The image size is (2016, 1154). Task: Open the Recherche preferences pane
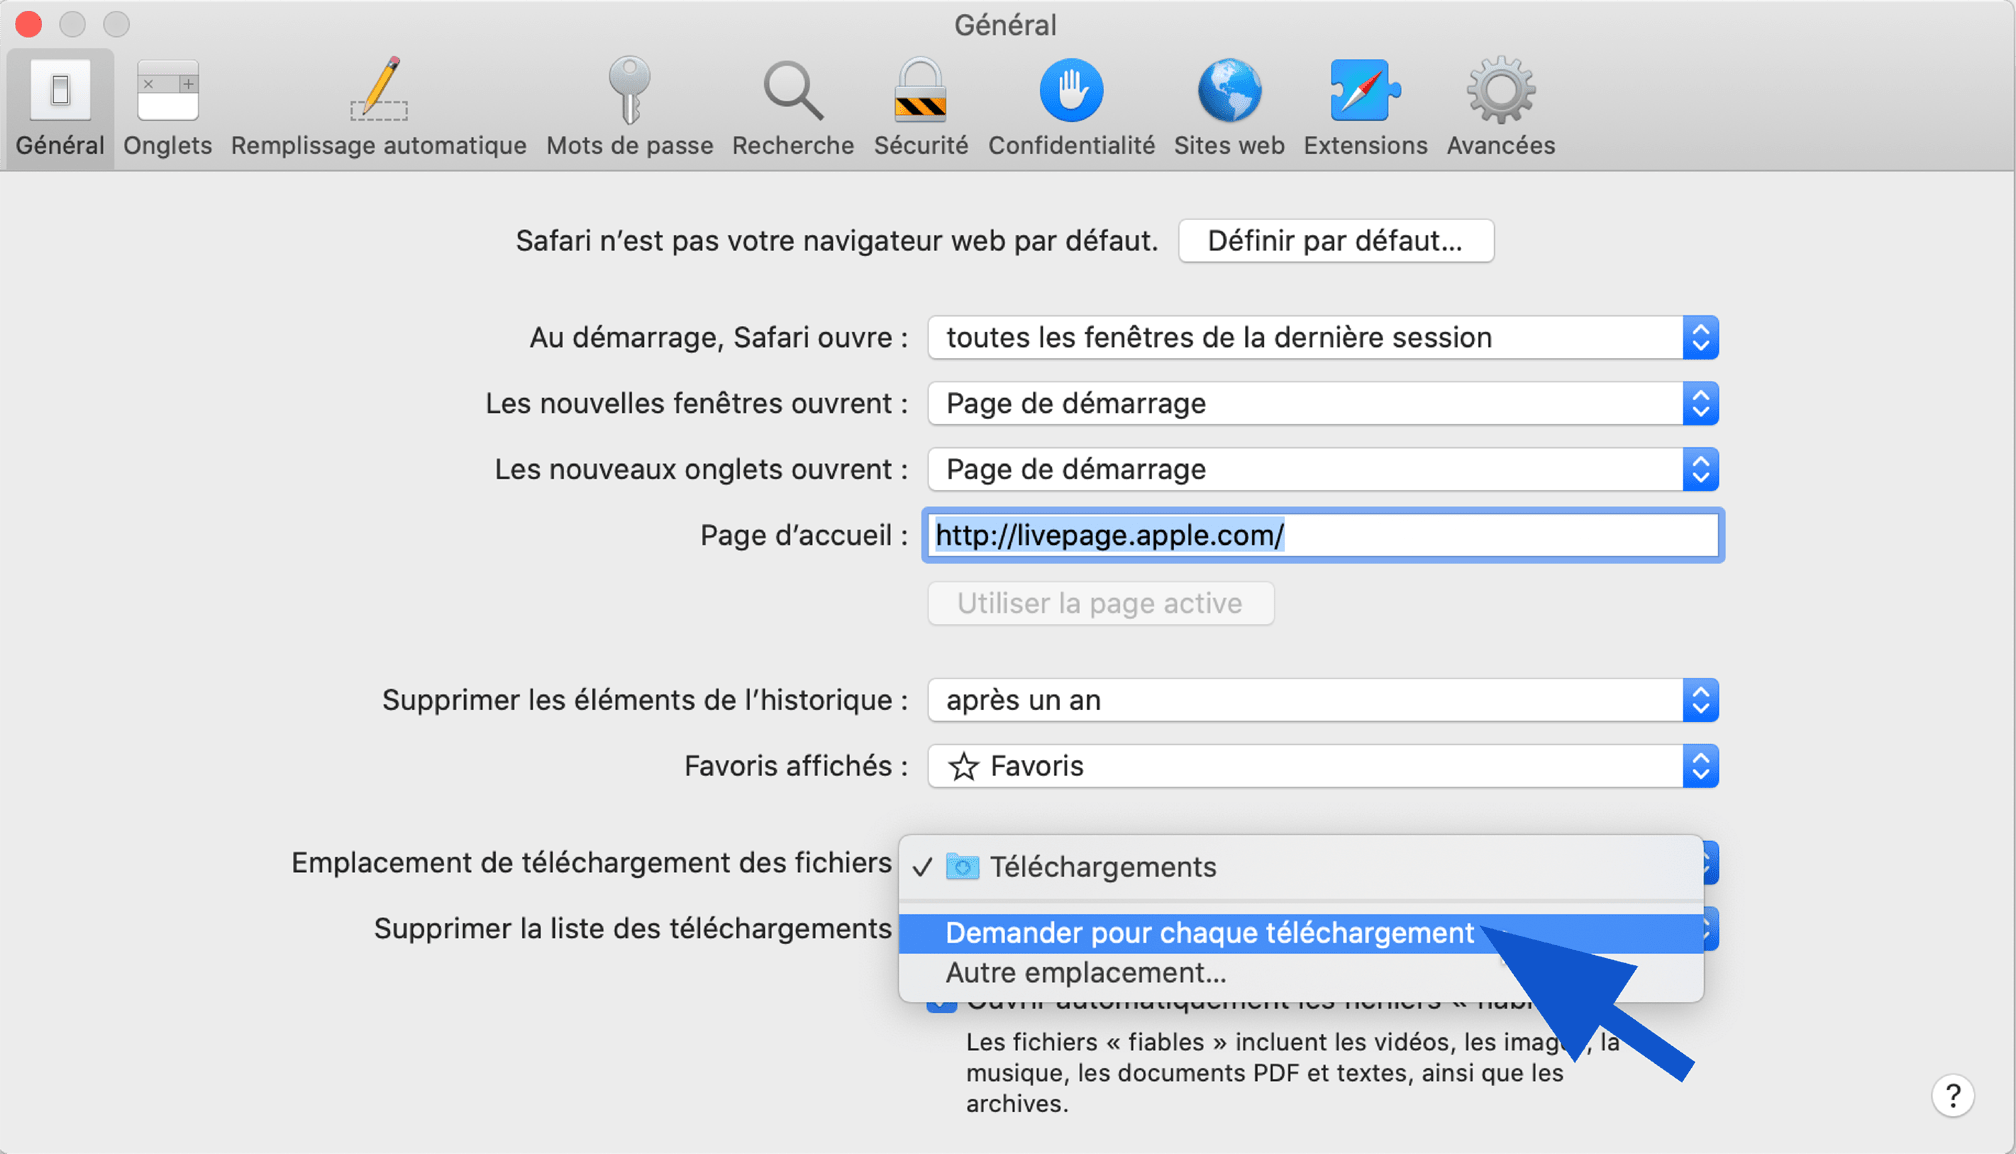(793, 108)
